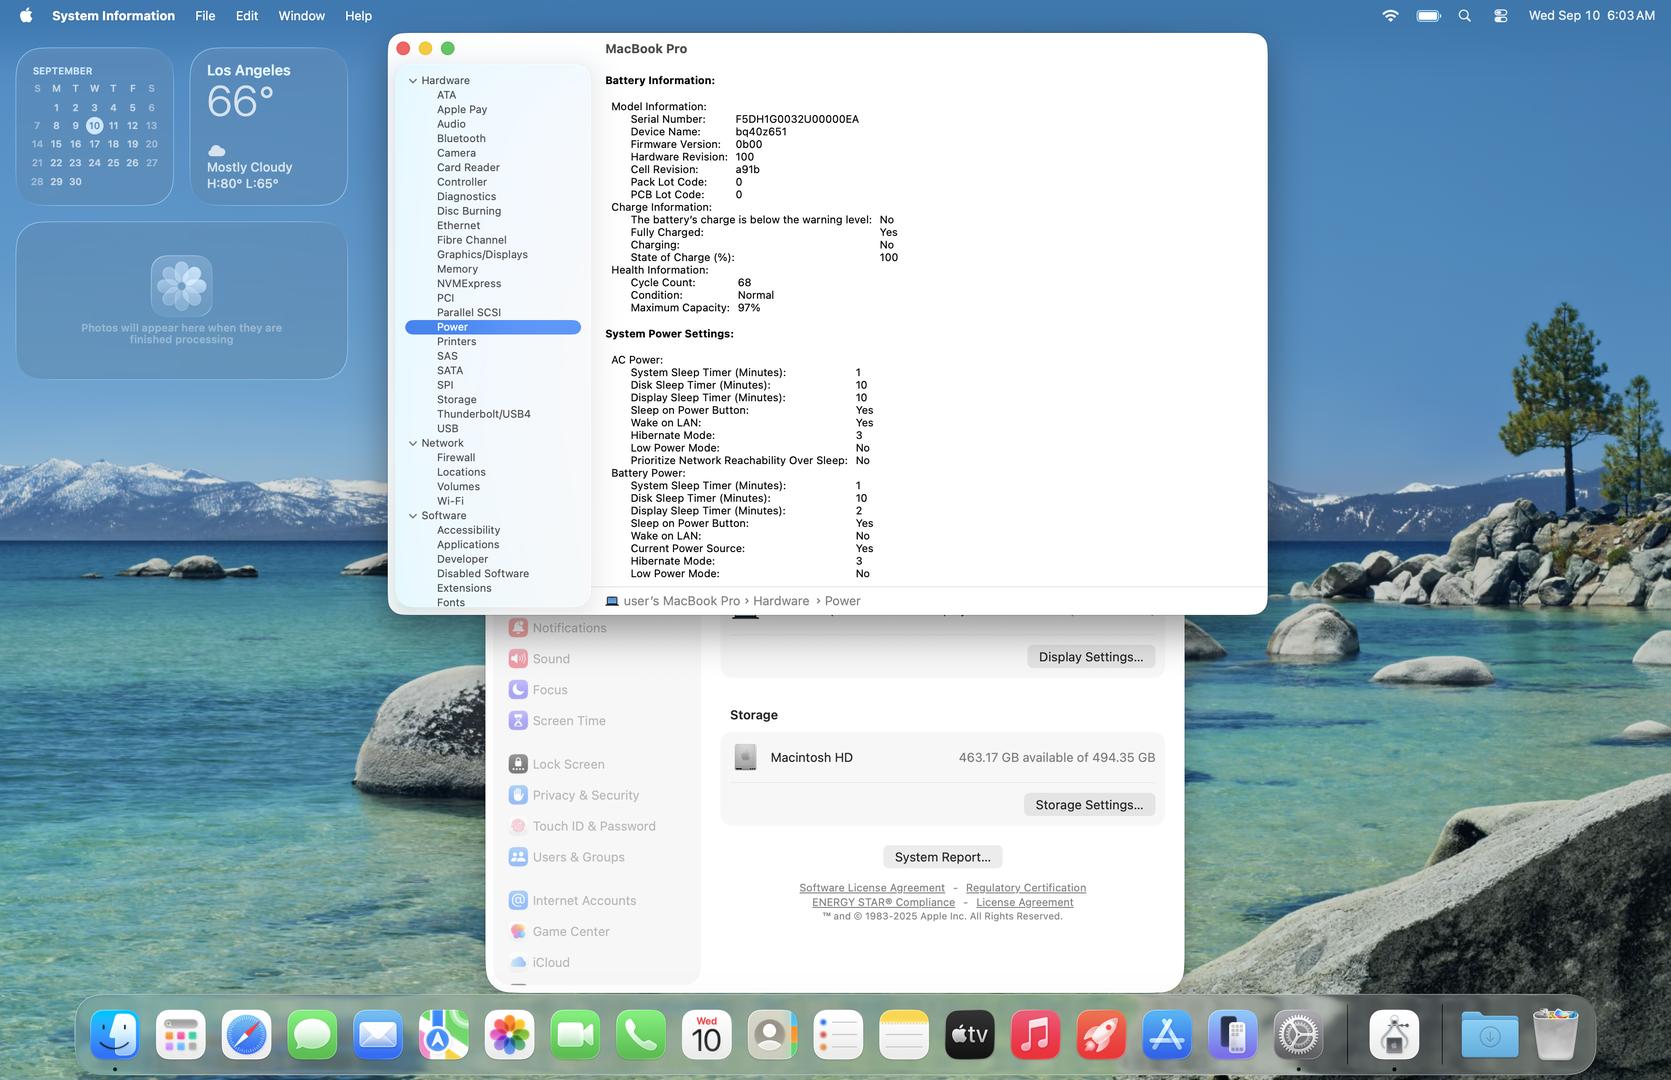Click Display Settings button
The width and height of the screenshot is (1671, 1080).
(x=1090, y=657)
